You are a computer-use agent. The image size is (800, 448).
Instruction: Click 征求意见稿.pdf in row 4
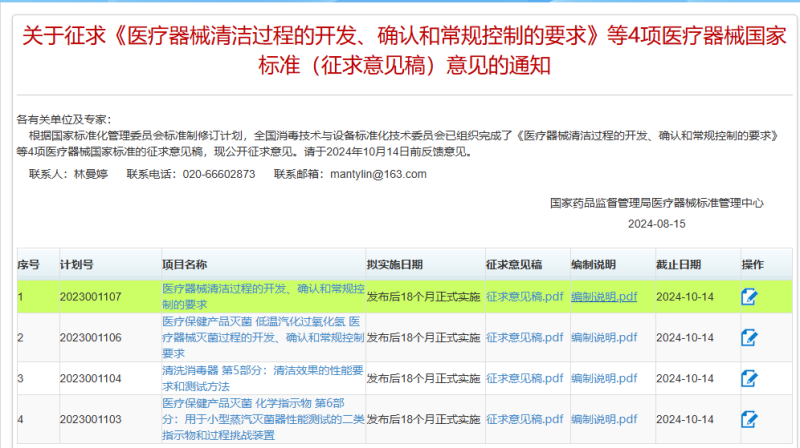point(524,419)
